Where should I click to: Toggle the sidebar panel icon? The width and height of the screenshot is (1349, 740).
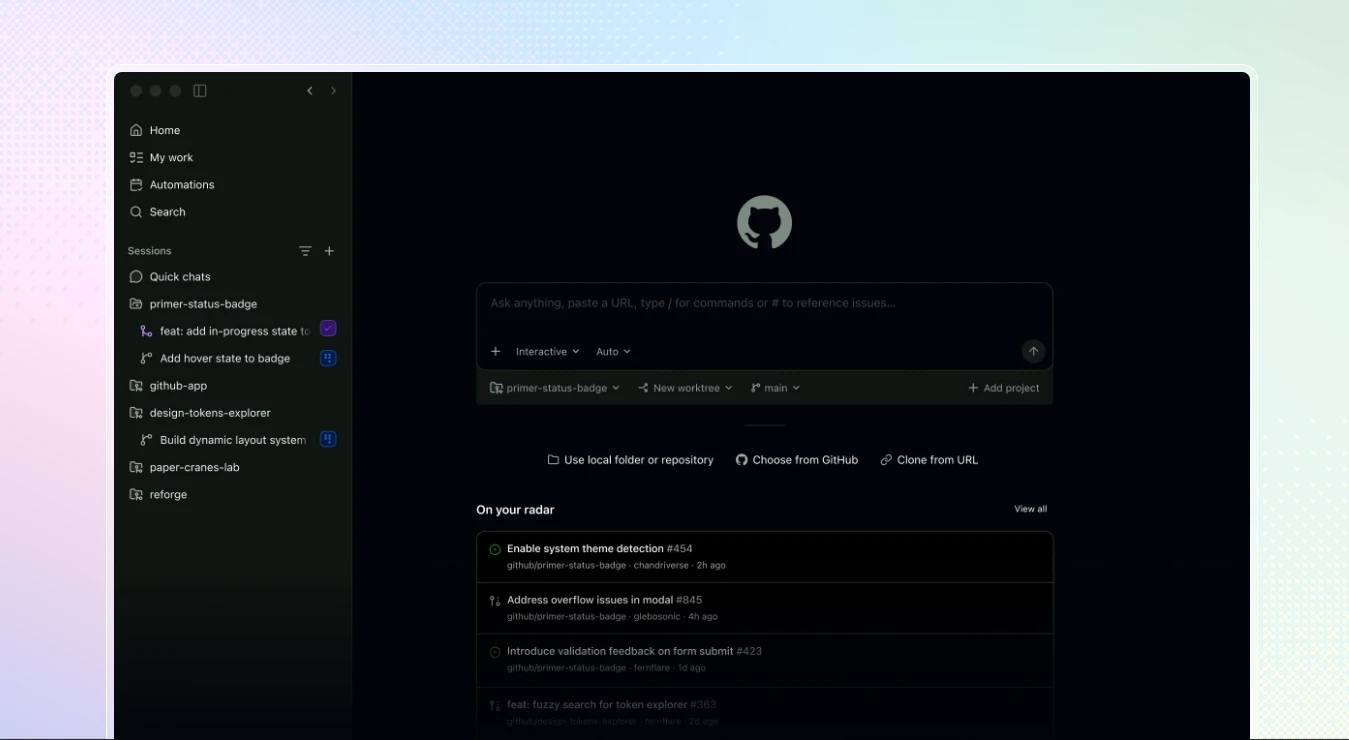coord(200,91)
